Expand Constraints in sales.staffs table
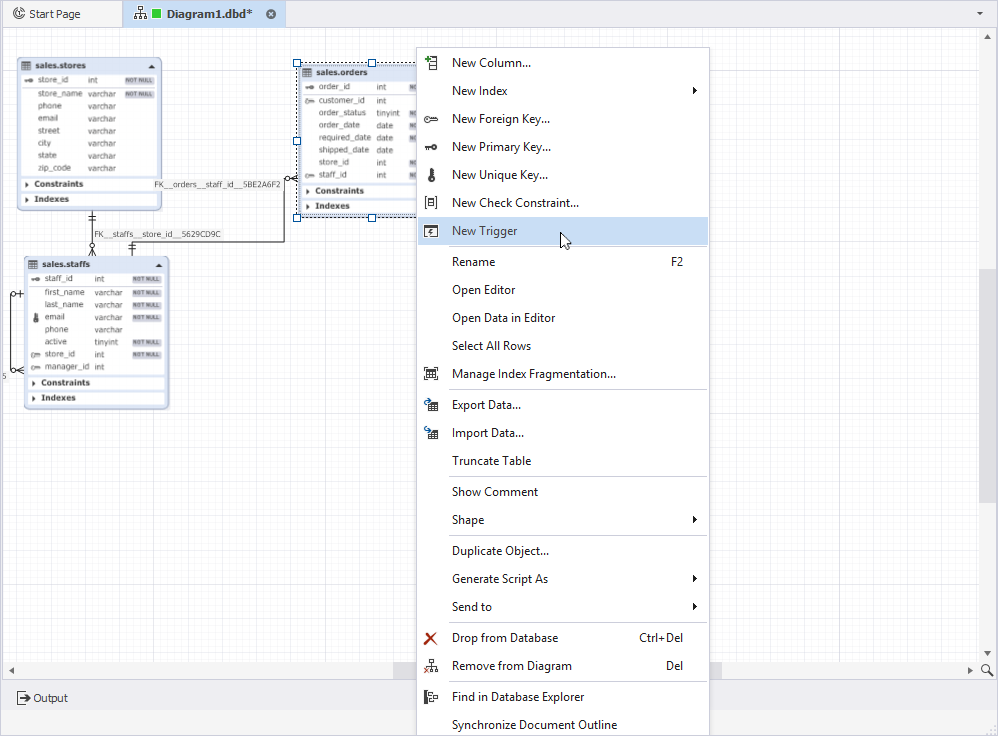This screenshot has height=736, width=998. [34, 383]
